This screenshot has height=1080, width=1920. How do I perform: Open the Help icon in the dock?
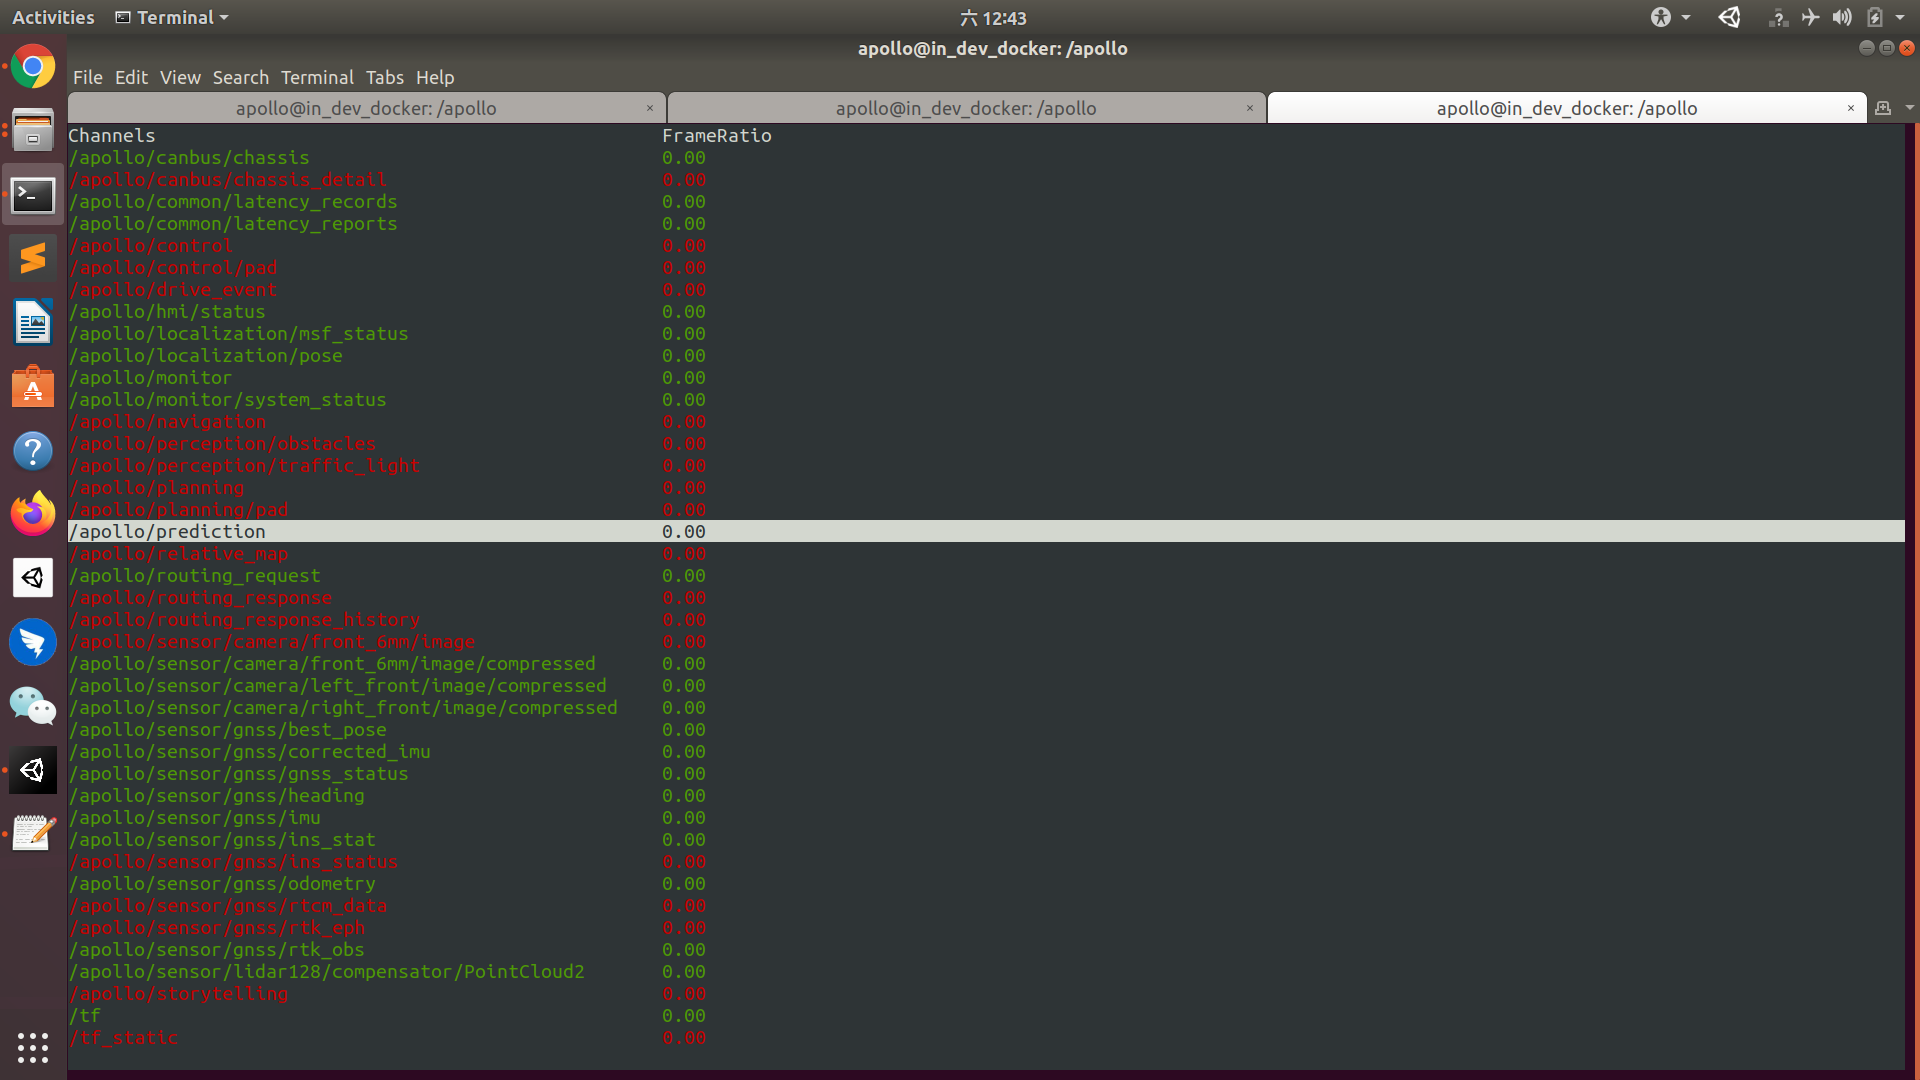33,451
